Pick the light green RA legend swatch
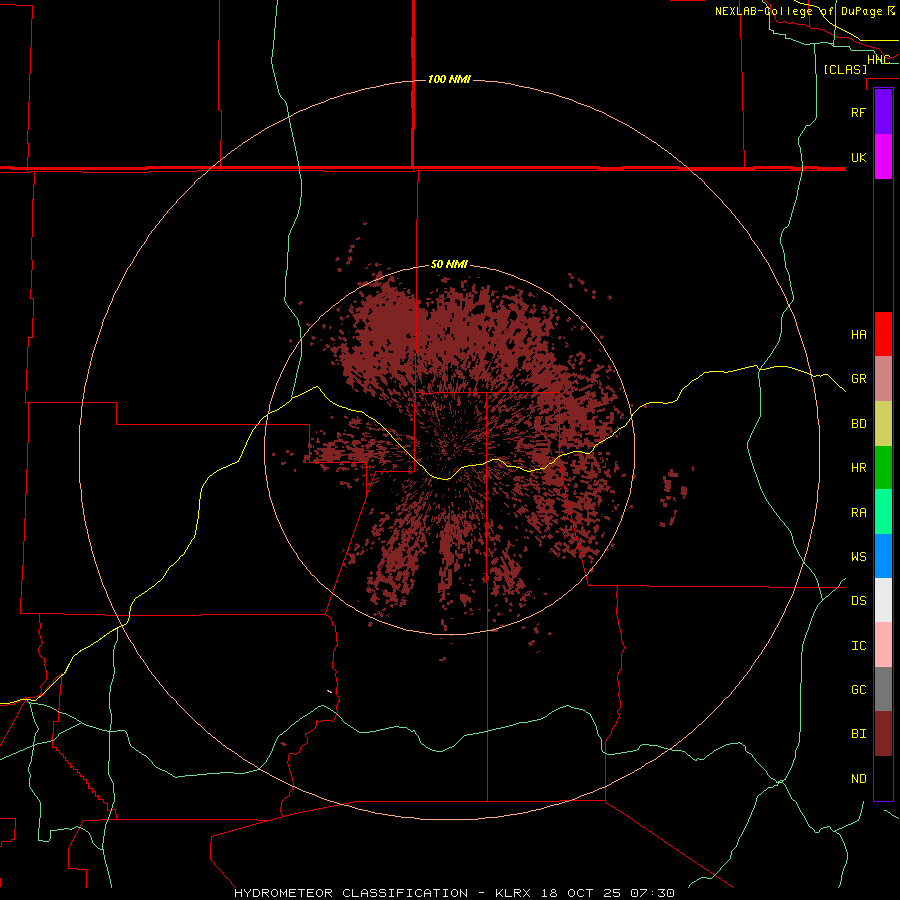900x900 pixels. 883,512
